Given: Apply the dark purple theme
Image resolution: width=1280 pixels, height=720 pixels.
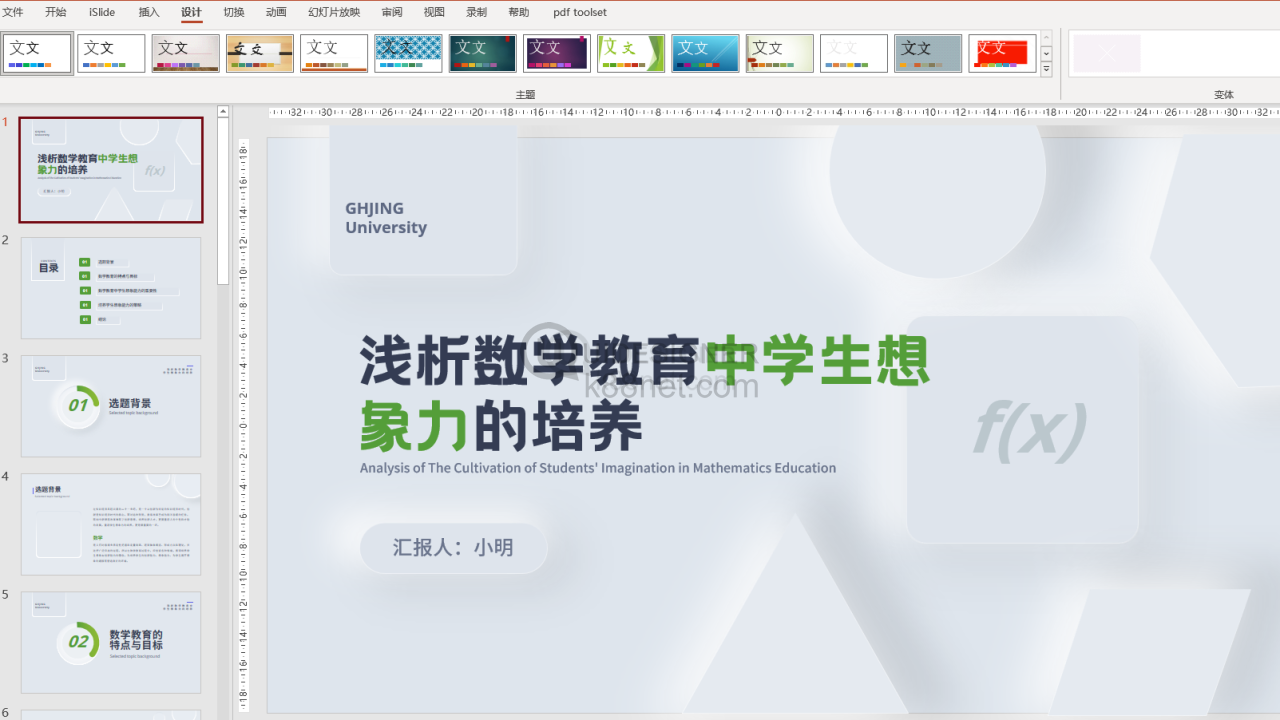Looking at the screenshot, I should click(x=557, y=53).
